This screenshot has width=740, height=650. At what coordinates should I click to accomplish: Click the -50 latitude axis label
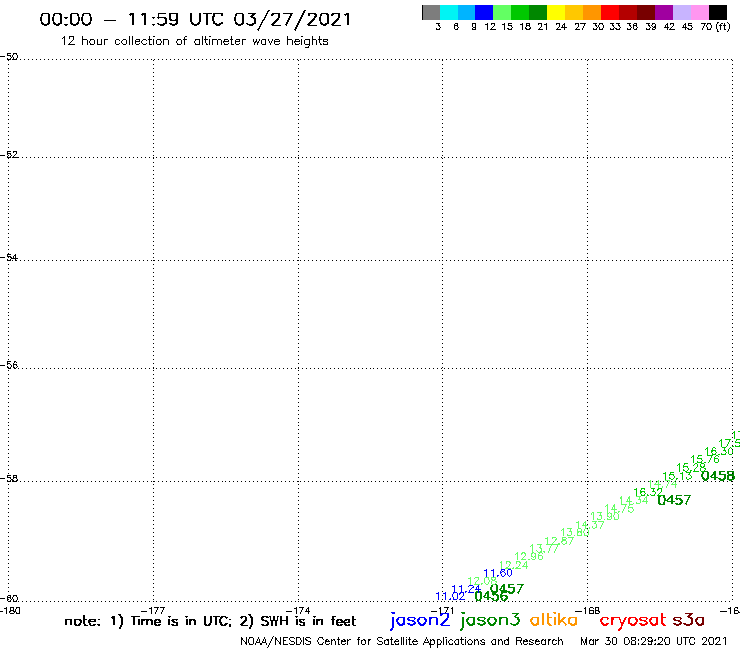point(10,57)
